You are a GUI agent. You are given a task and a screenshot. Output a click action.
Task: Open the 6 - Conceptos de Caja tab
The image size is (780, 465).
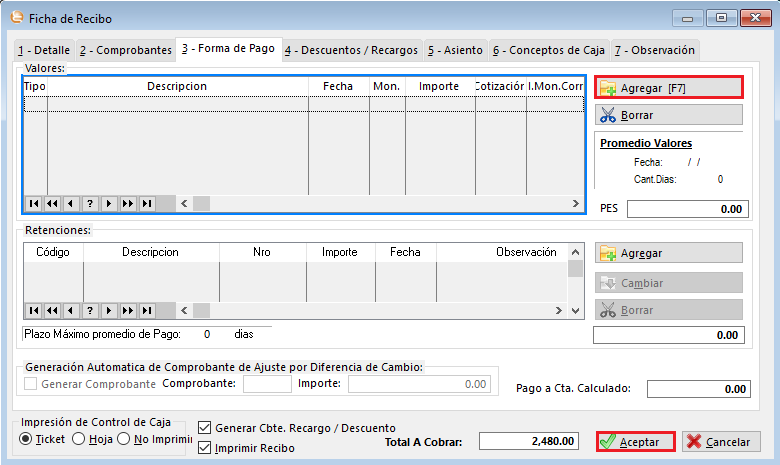[549, 50]
